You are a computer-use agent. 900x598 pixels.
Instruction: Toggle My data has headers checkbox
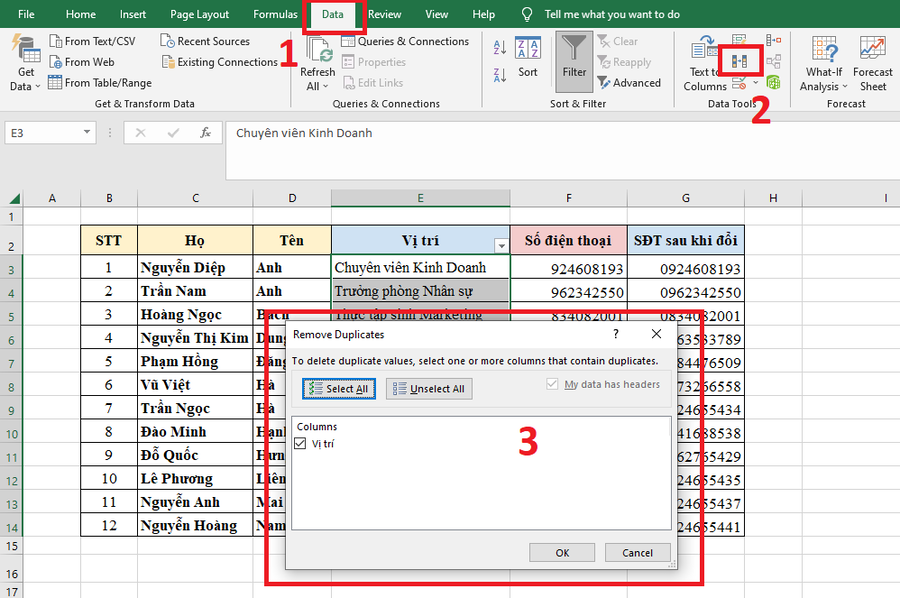point(552,384)
